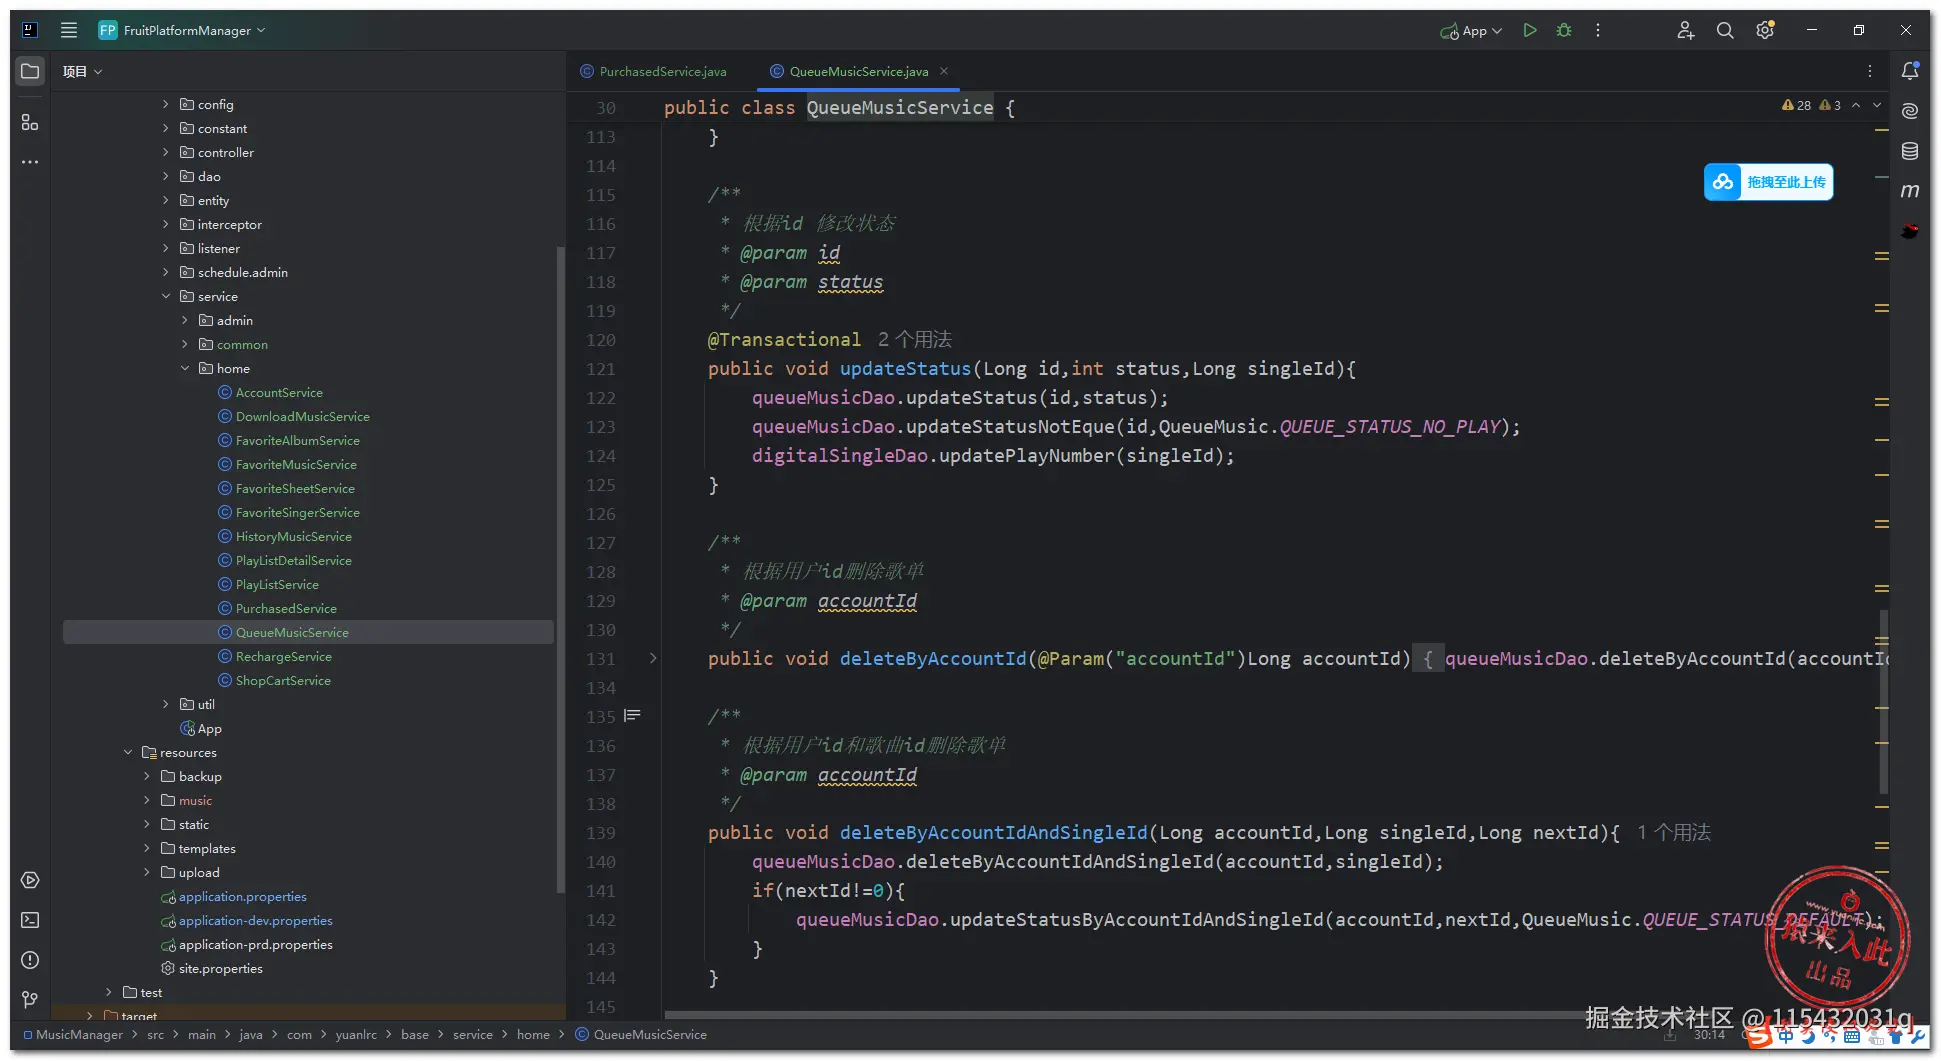1941x1061 pixels.
Task: Open Search Everywhere magnifier
Action: tap(1725, 30)
